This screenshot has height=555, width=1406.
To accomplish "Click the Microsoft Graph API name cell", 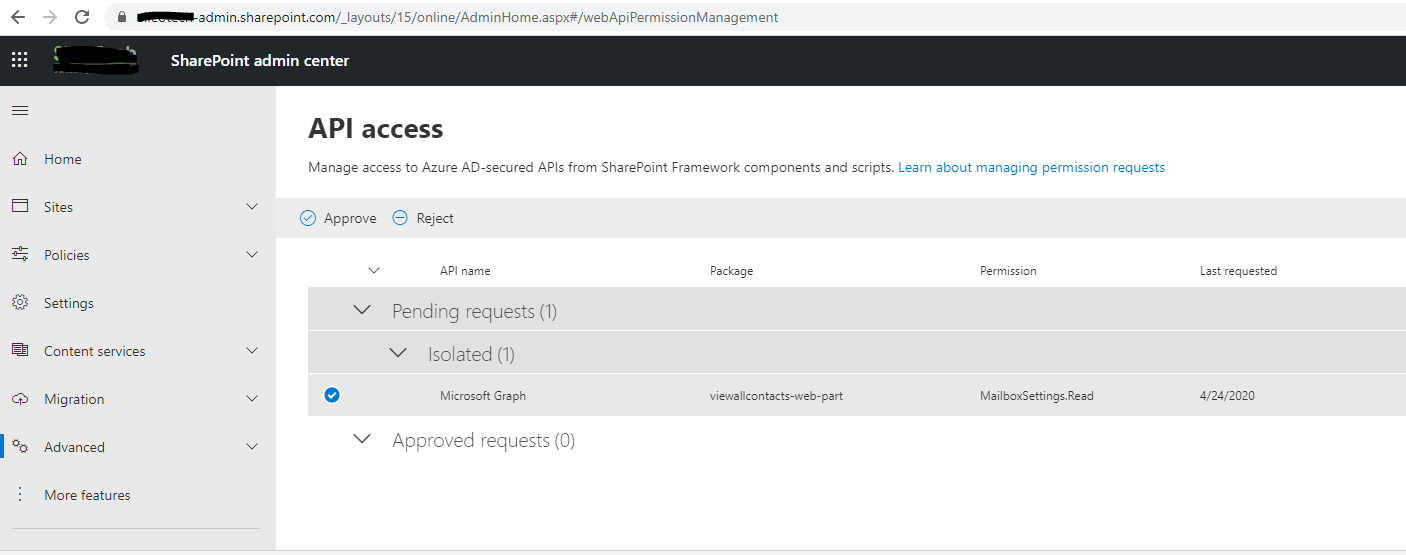I will (483, 395).
